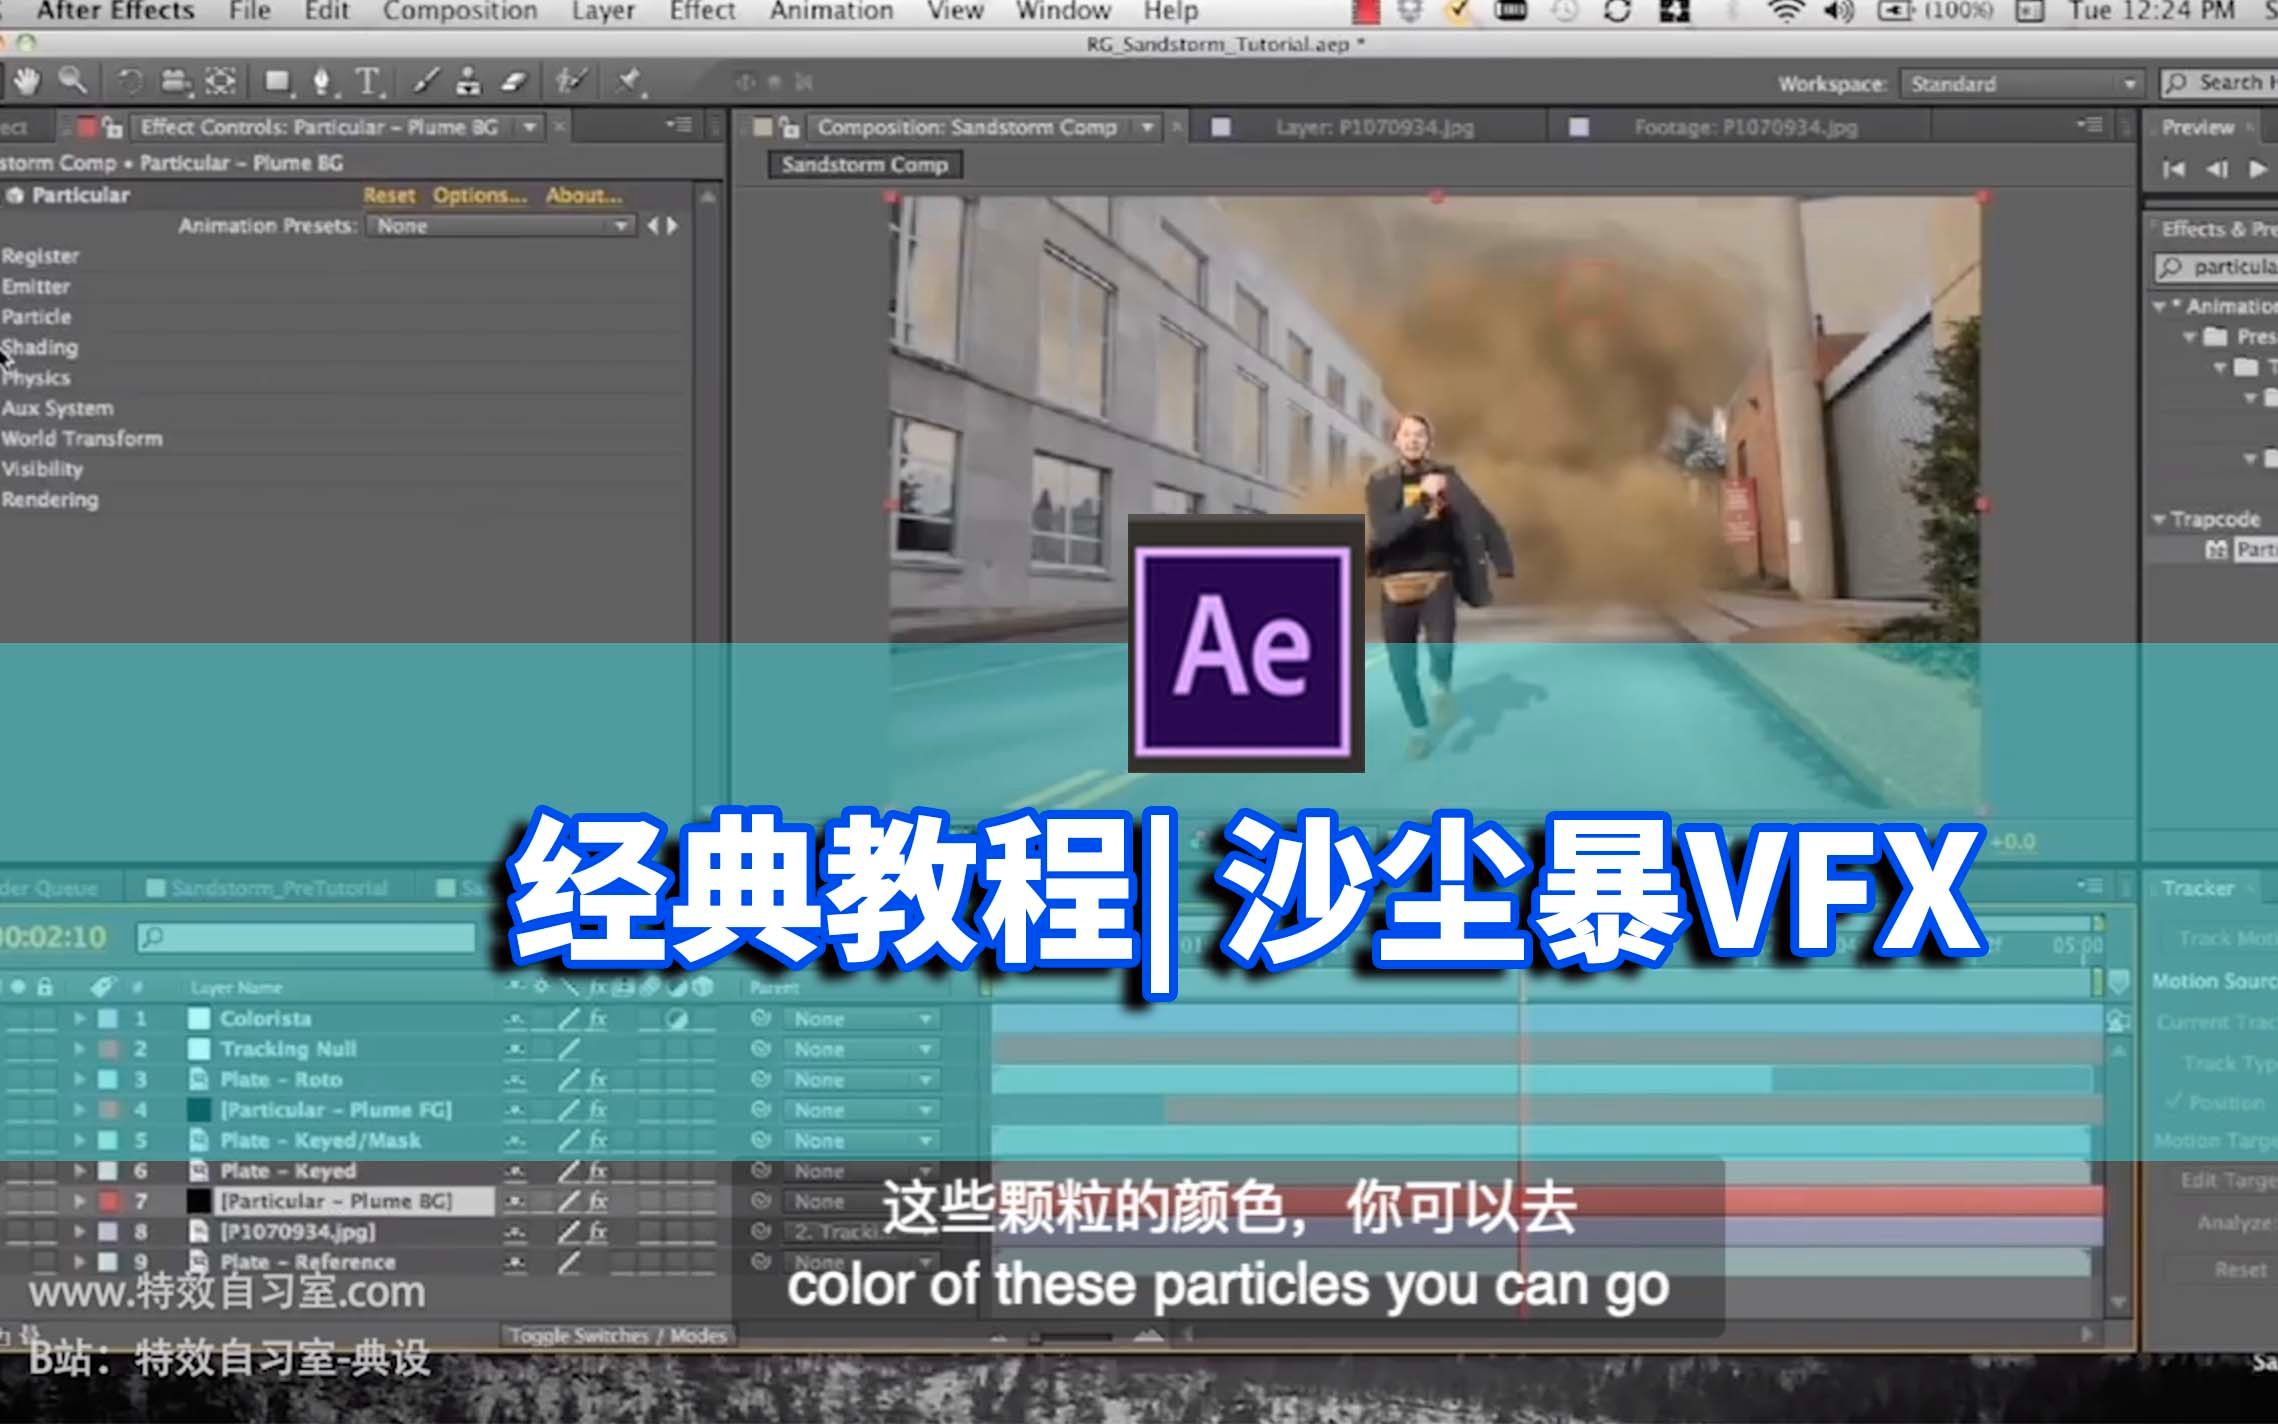
Task: Toggle the Effect Controls panel lock
Action: 112,127
